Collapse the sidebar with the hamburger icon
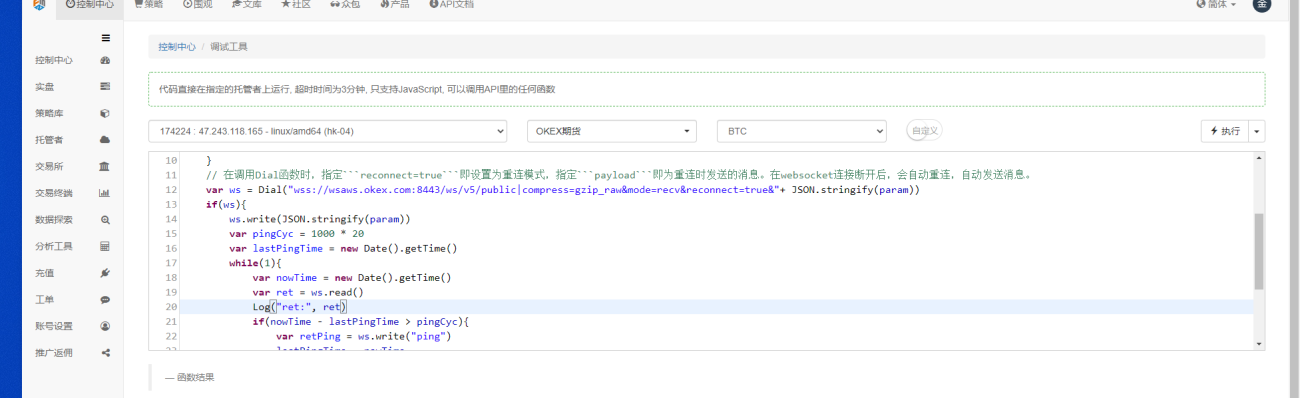1300x398 pixels. pyautogui.click(x=105, y=39)
